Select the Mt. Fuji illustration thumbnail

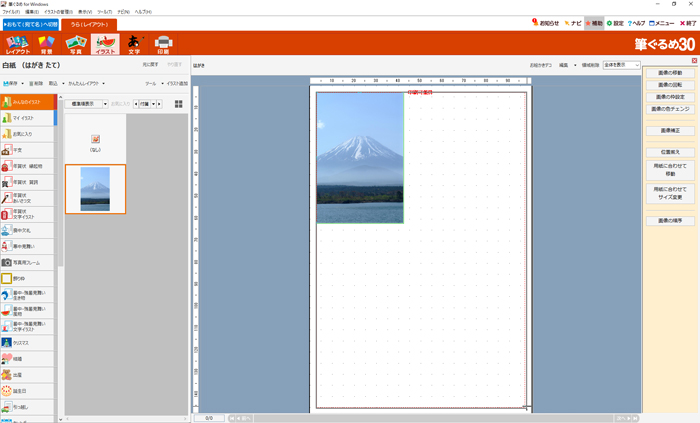(x=95, y=189)
